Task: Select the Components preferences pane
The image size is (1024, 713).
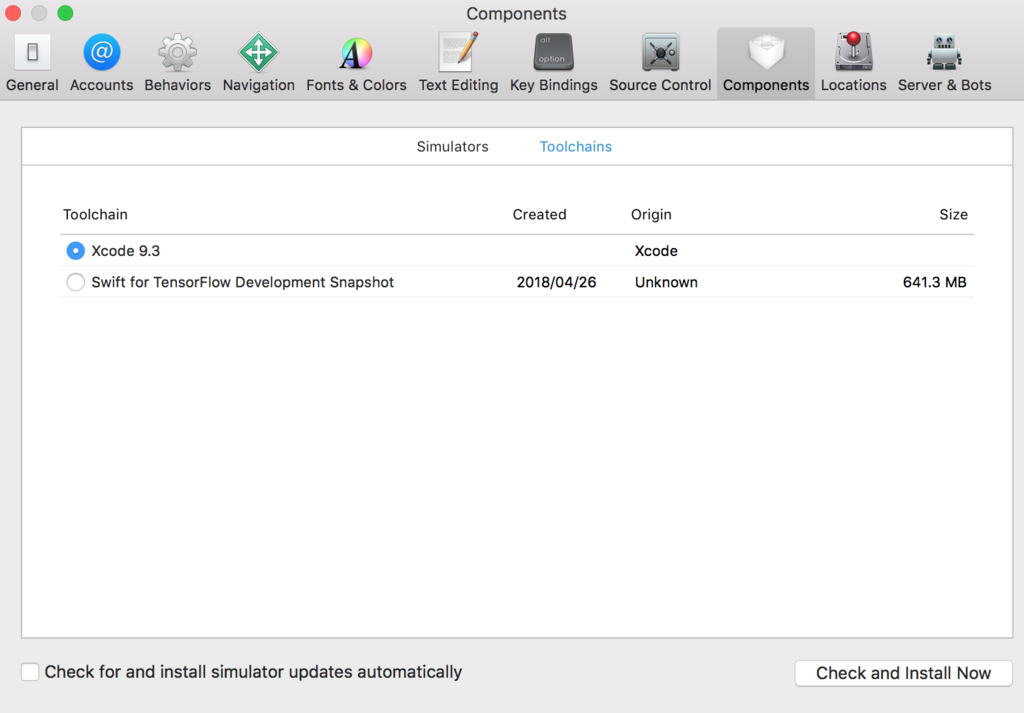Action: click(x=766, y=63)
